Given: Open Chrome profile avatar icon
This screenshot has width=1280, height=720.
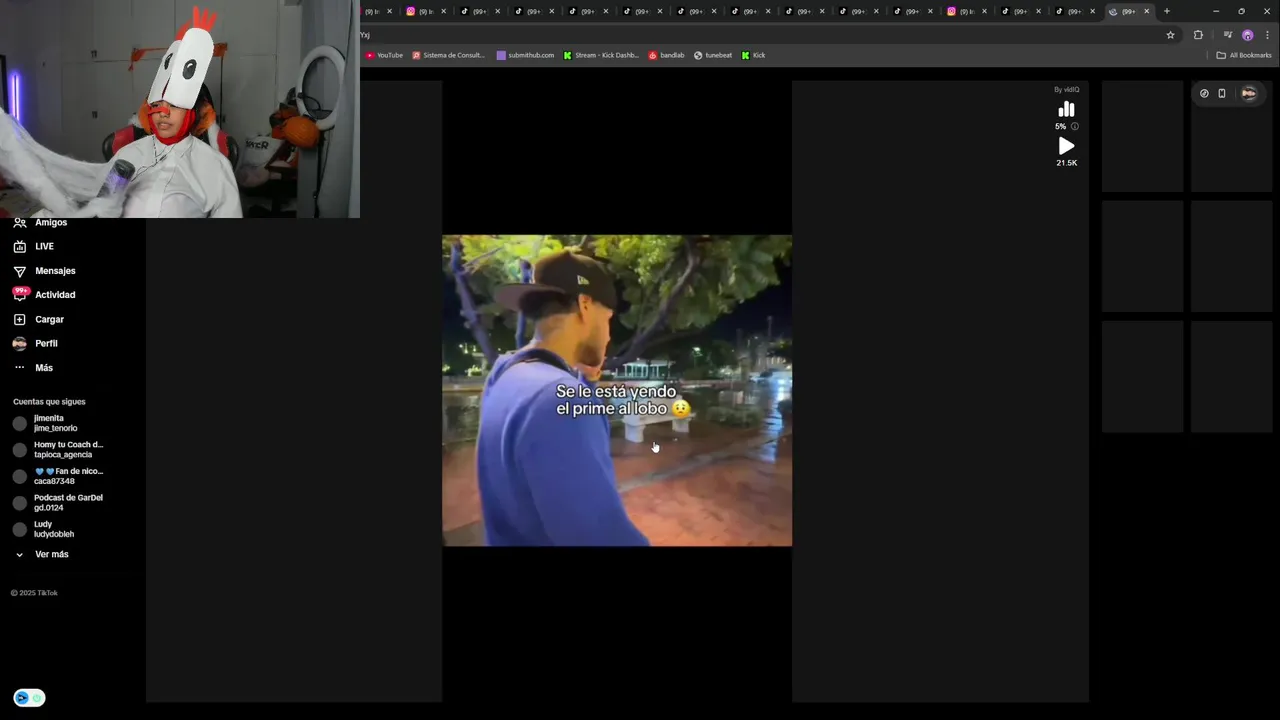Looking at the screenshot, I should click(x=1248, y=35).
